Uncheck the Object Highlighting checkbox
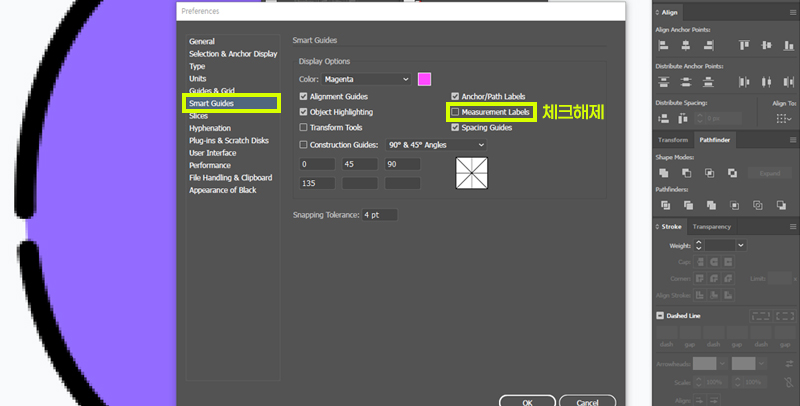The height and width of the screenshot is (406, 800). coord(304,112)
